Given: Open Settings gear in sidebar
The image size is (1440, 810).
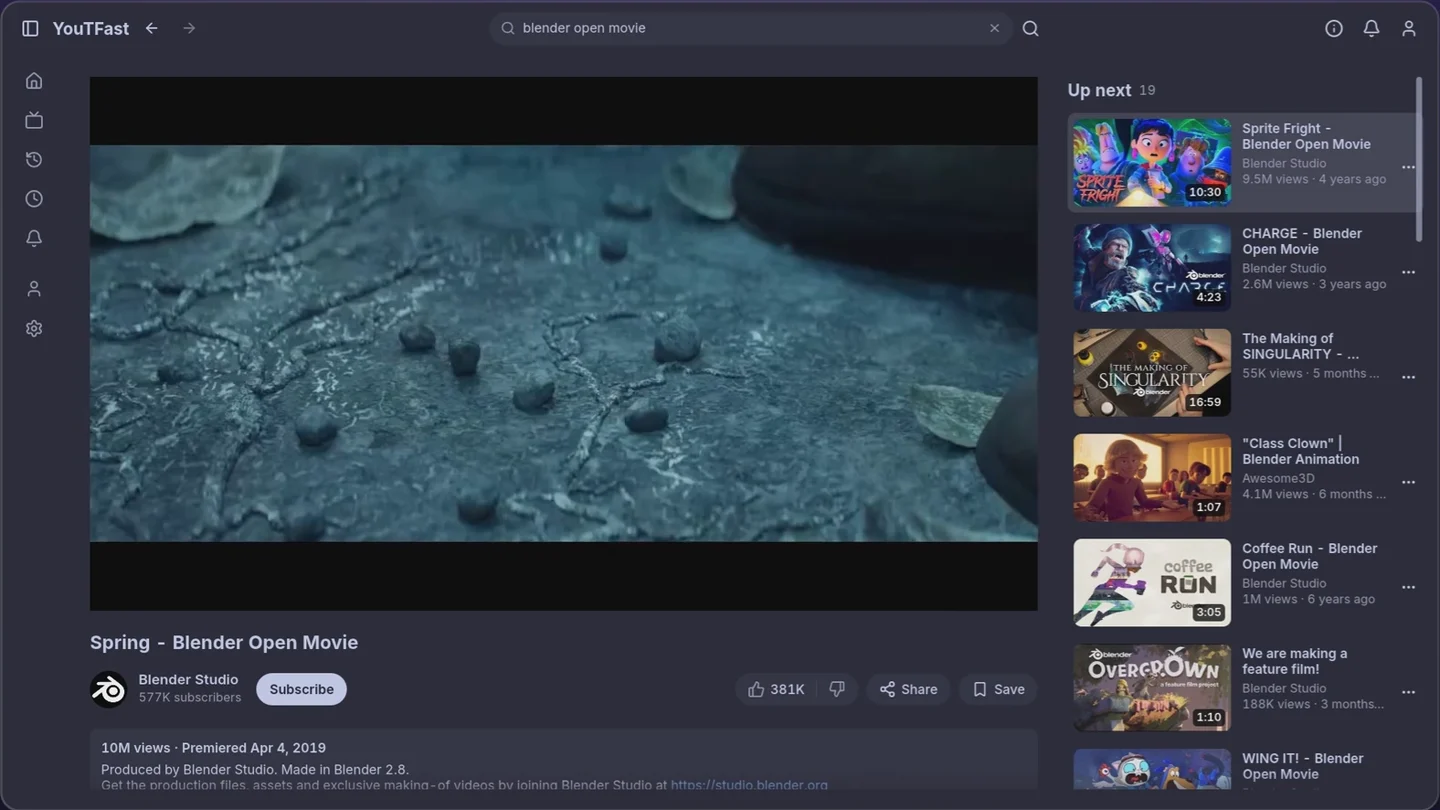Looking at the screenshot, I should click(34, 328).
